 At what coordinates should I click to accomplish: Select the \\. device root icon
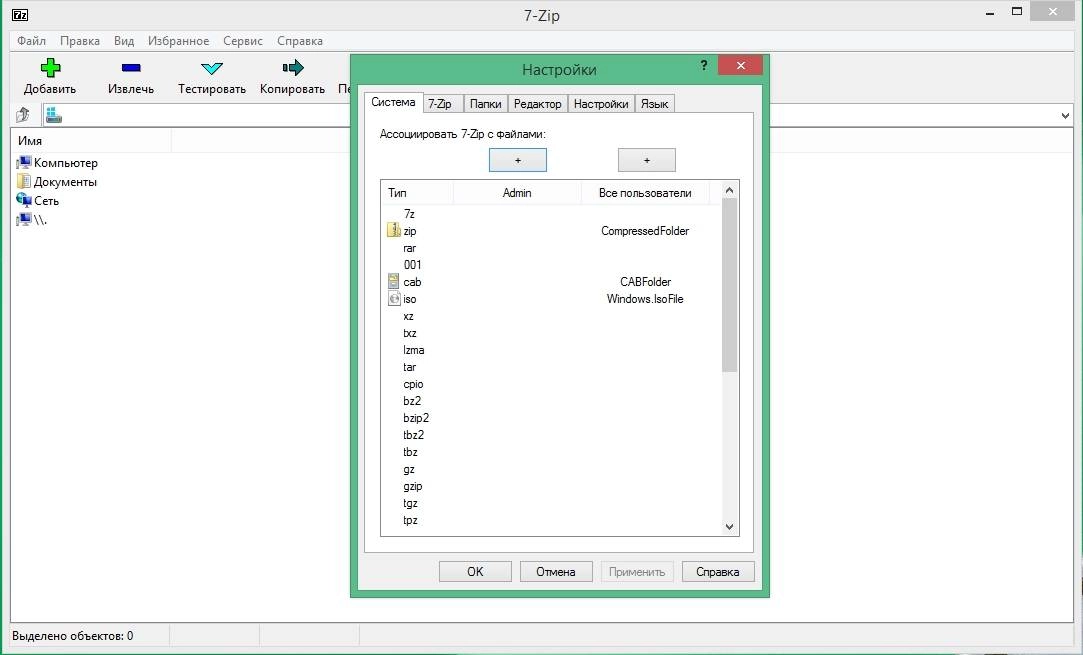click(x=24, y=220)
